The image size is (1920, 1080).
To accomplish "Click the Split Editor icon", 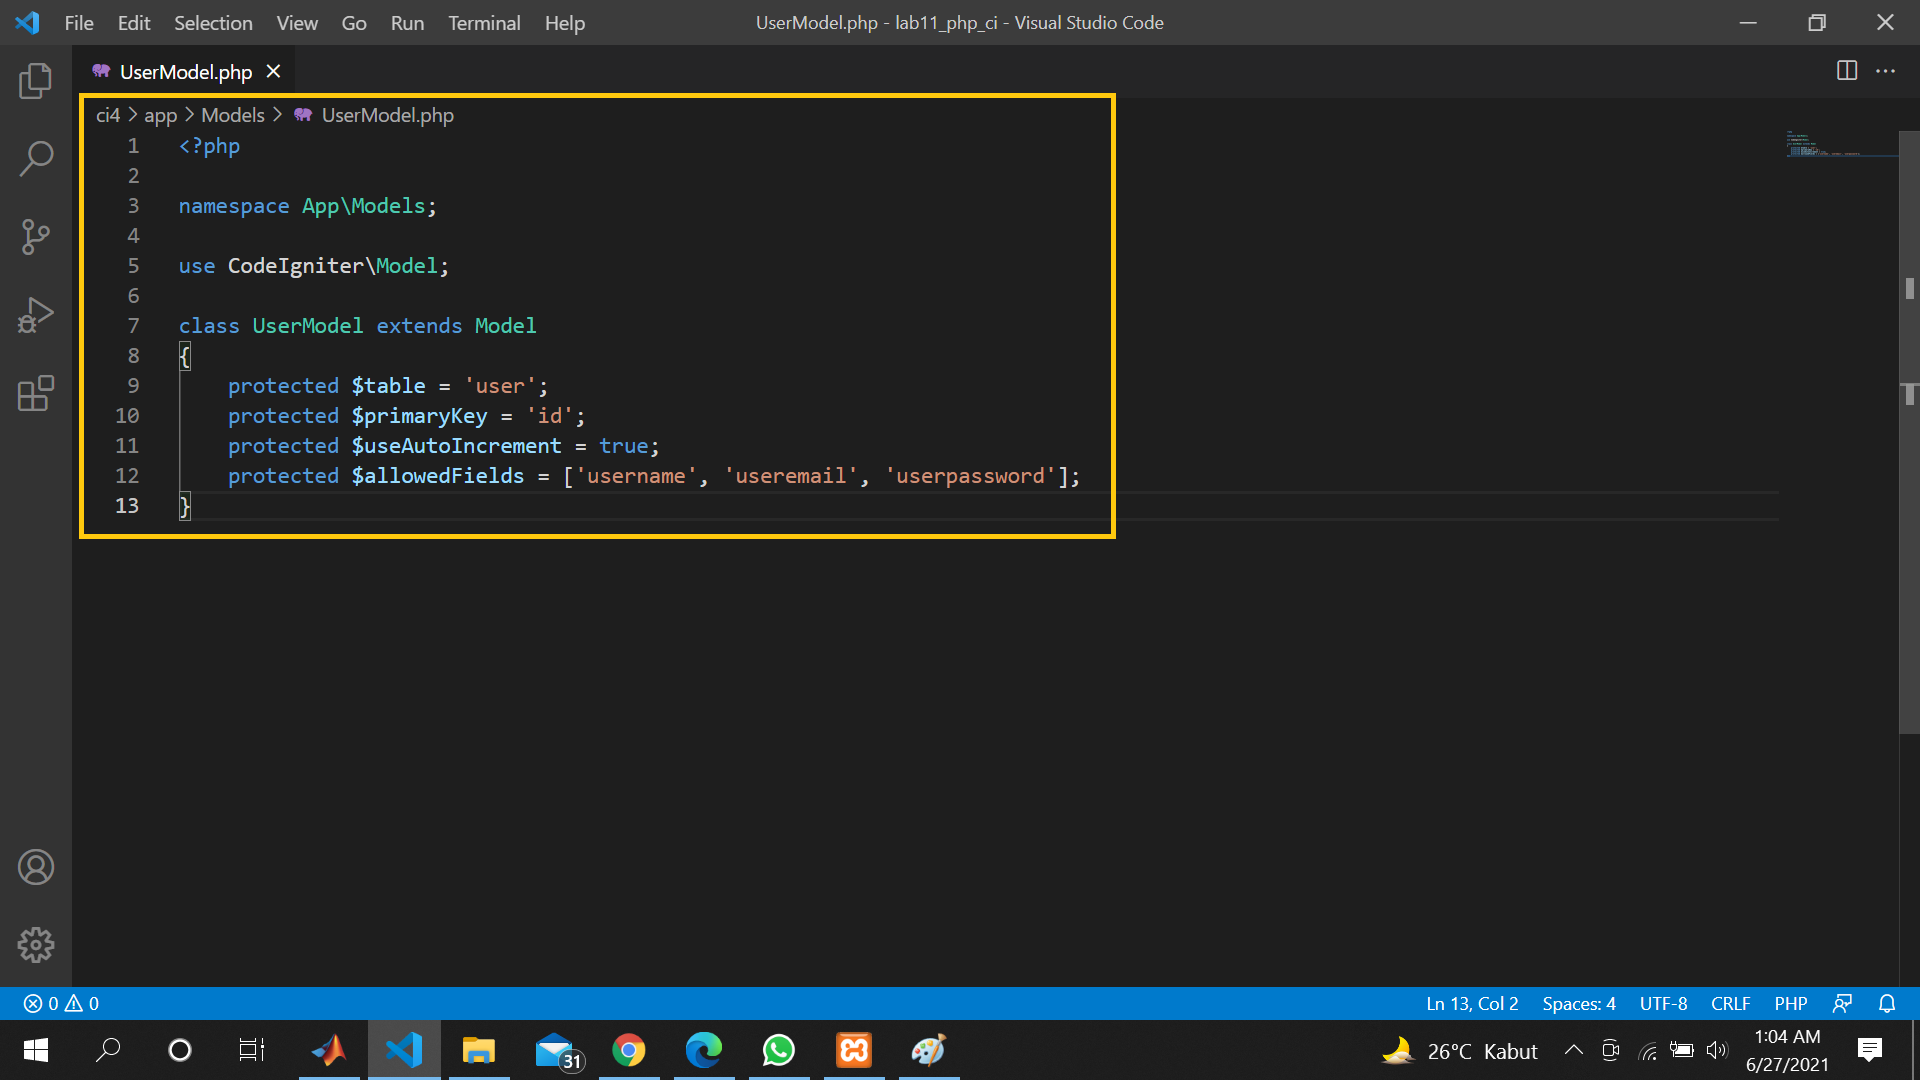I will 1846,71.
